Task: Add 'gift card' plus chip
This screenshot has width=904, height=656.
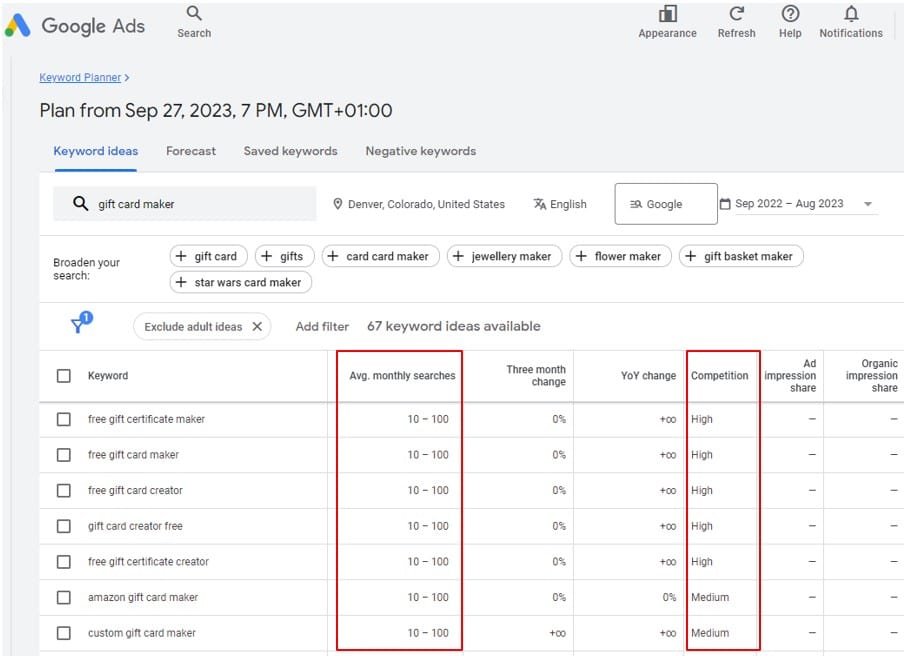Action: [x=208, y=257]
